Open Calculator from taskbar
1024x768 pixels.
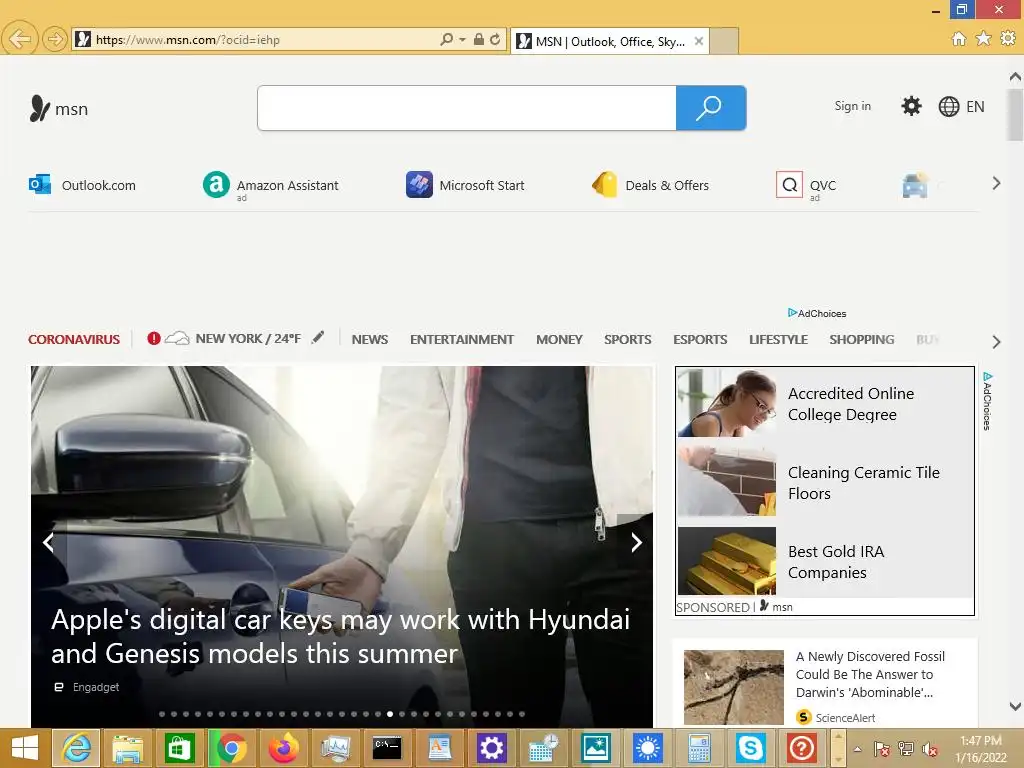(x=698, y=748)
